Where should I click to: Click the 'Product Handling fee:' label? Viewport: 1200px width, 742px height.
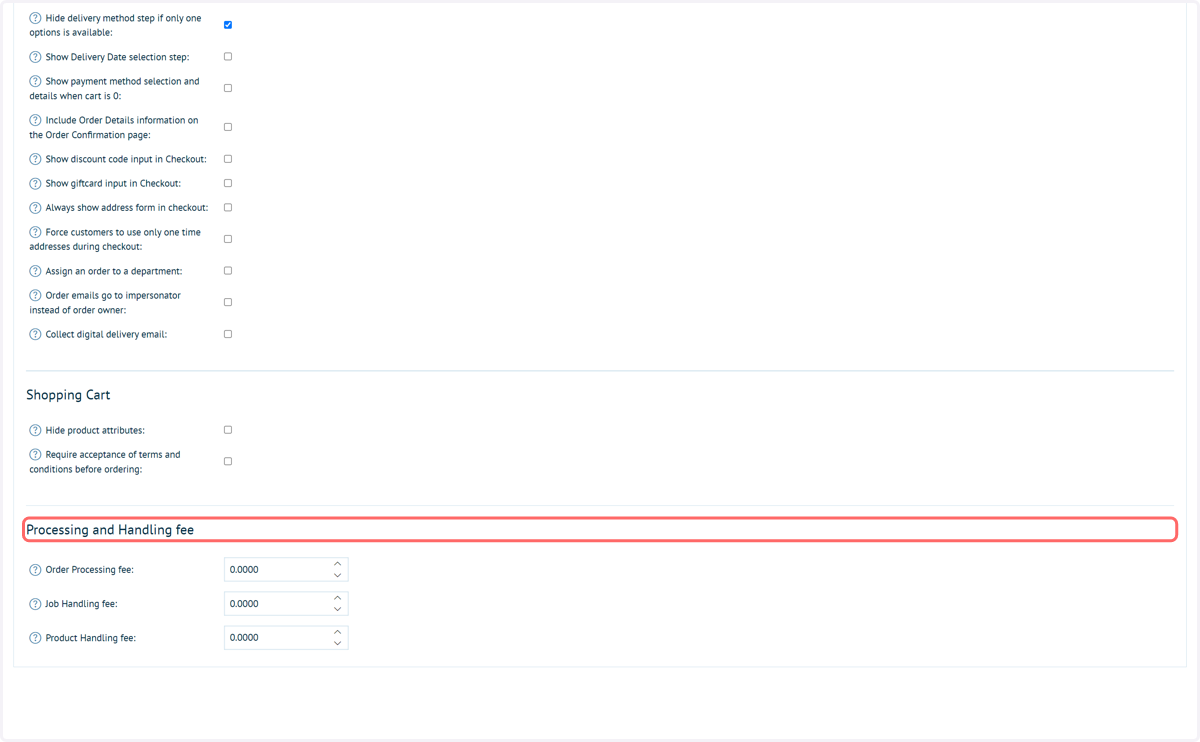pos(90,638)
